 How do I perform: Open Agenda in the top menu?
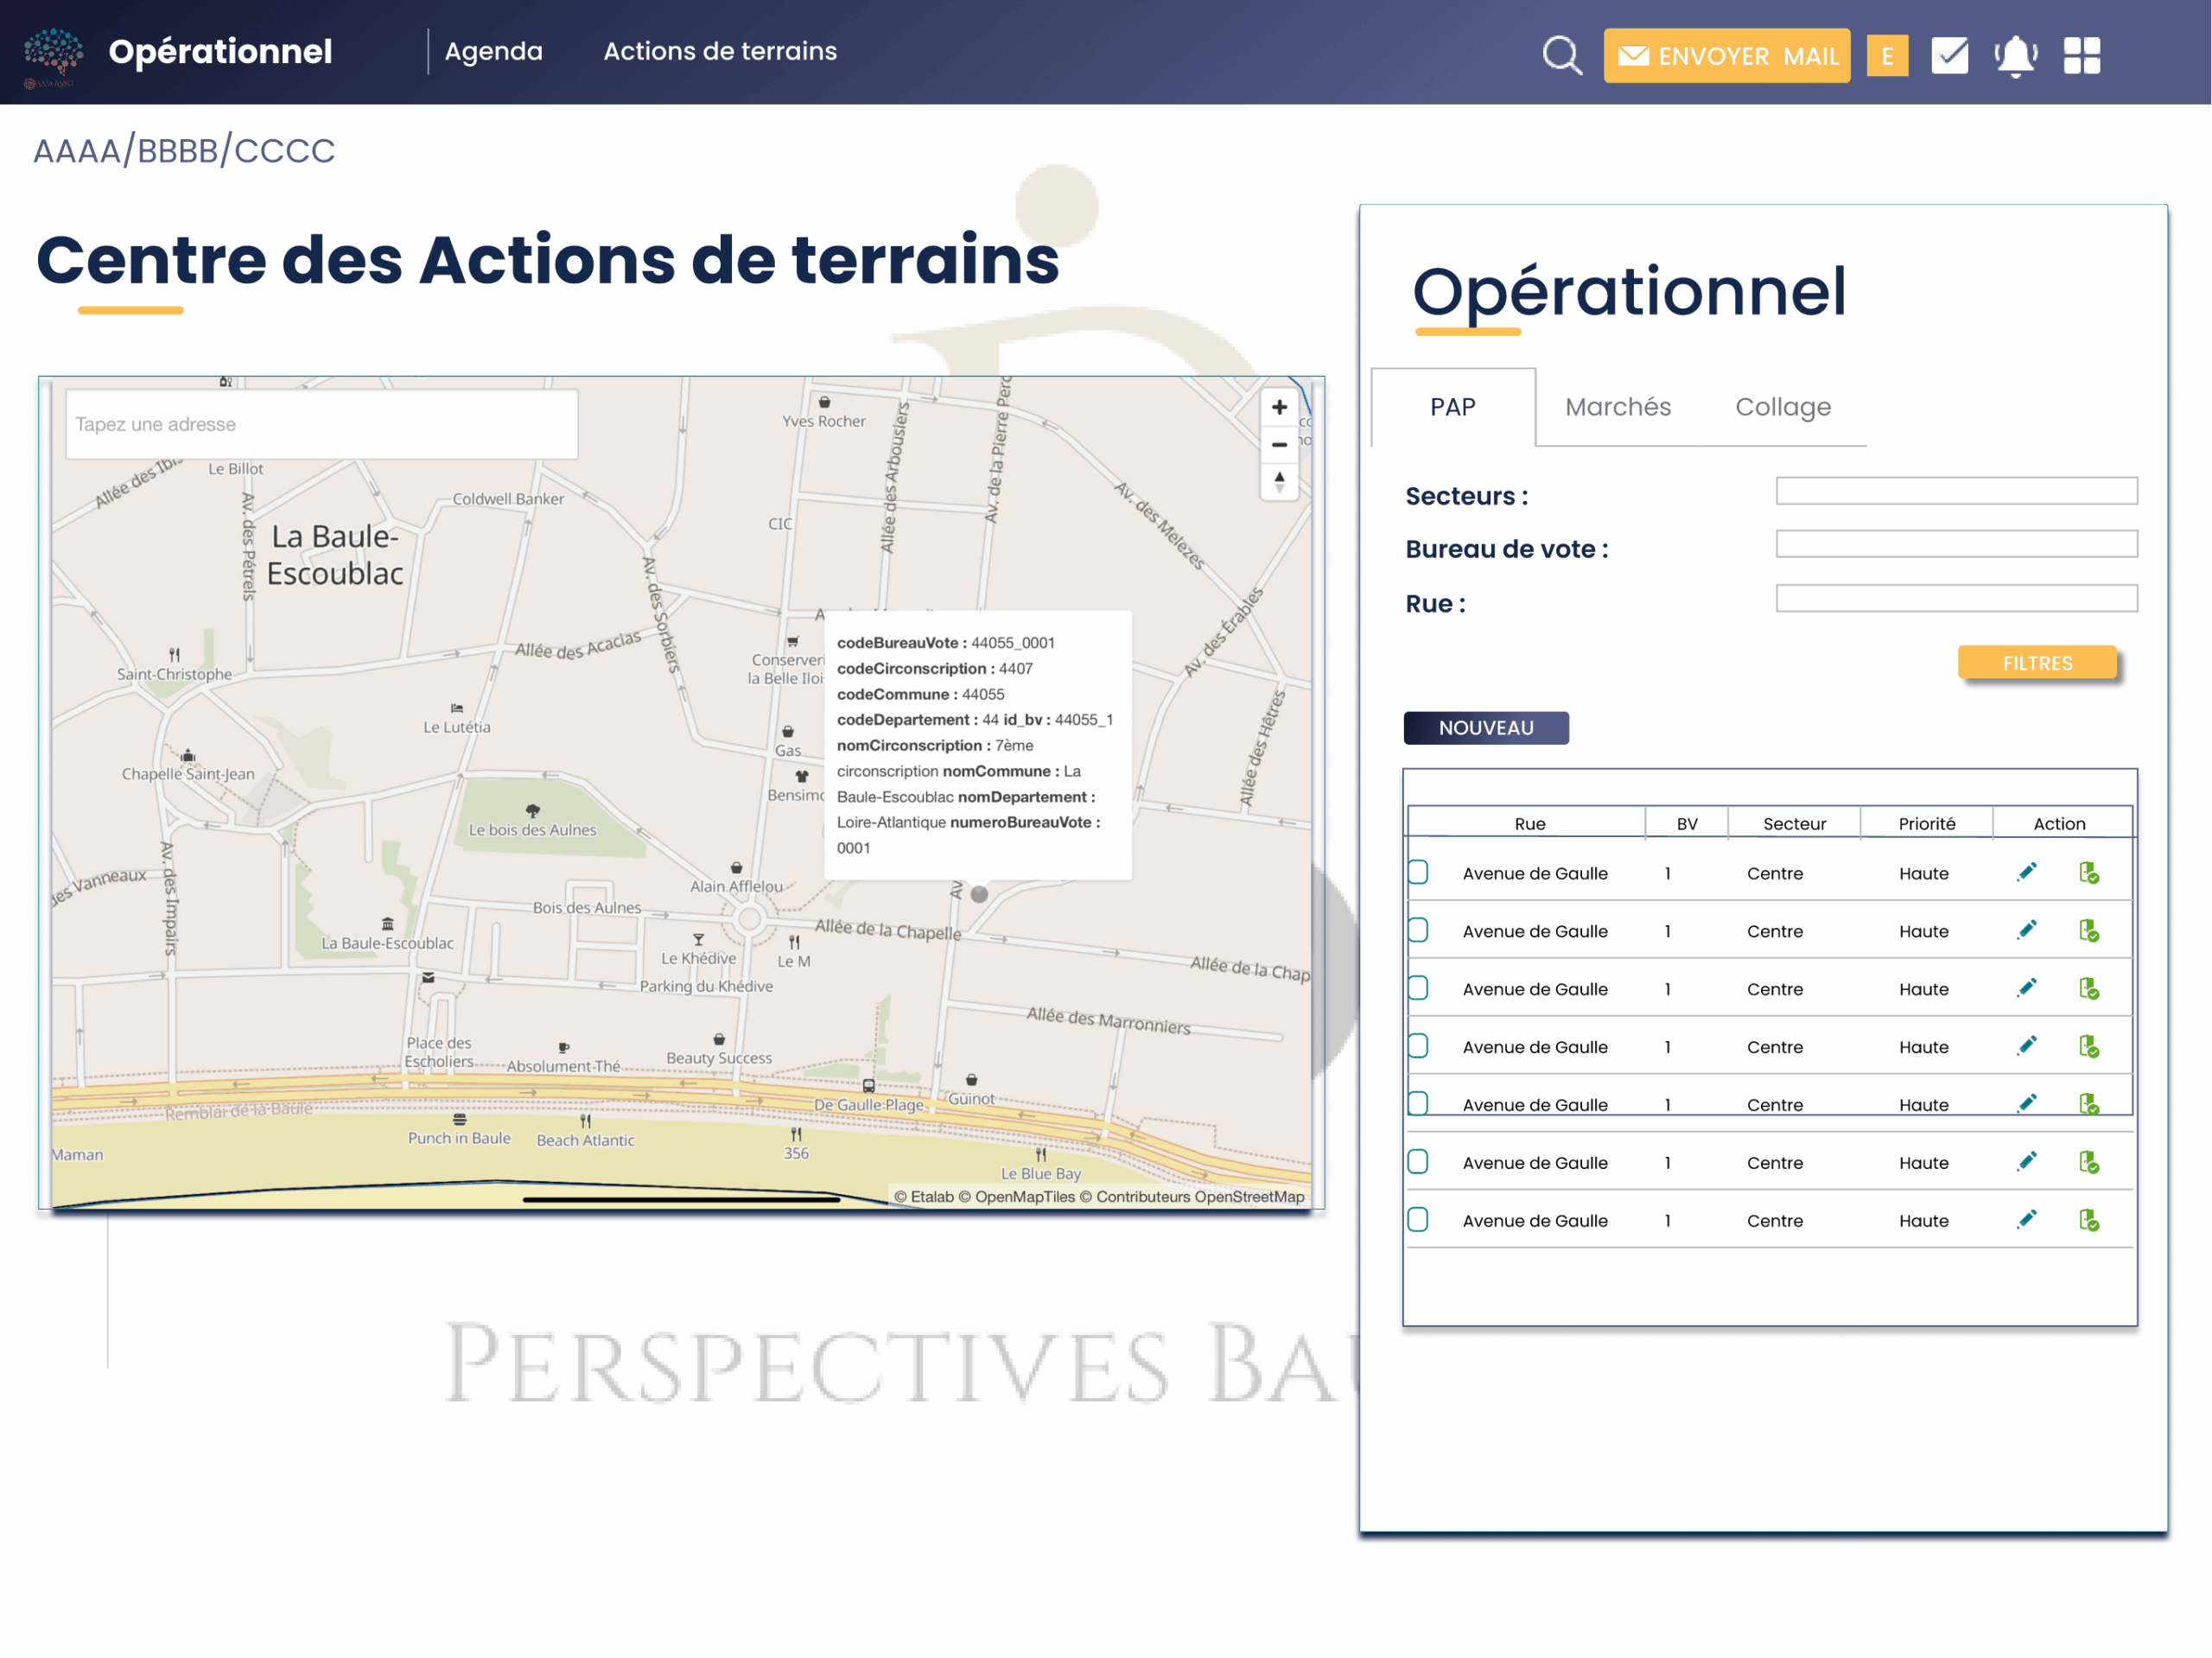click(x=493, y=51)
